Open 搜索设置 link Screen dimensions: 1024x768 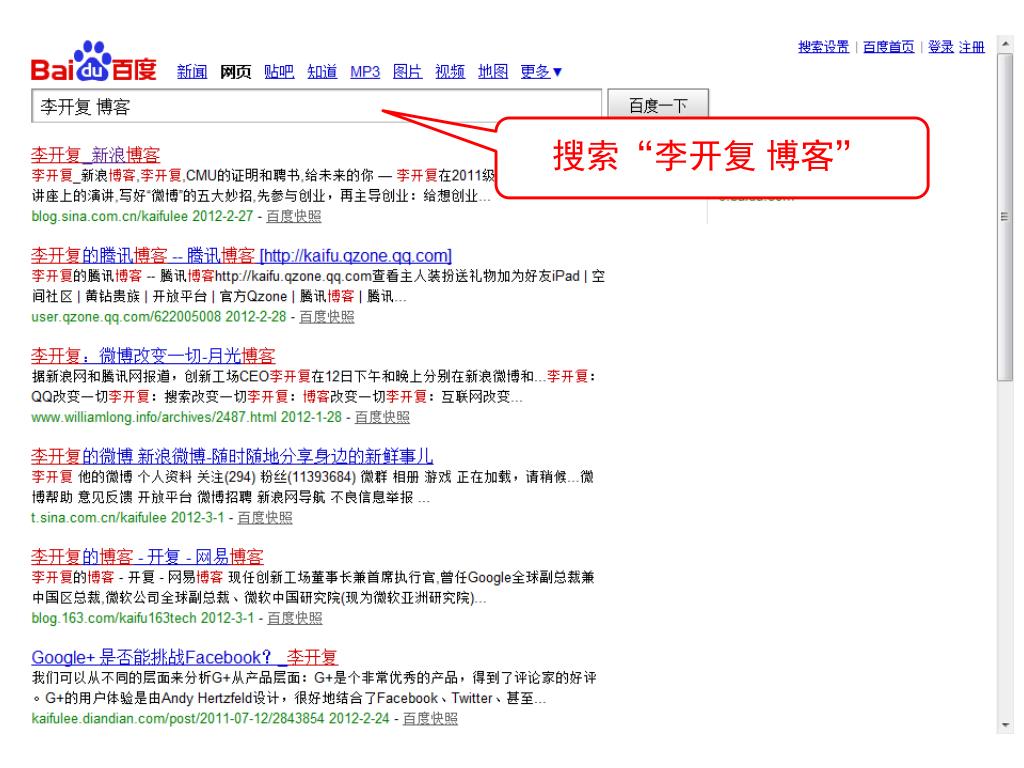[x=824, y=47]
